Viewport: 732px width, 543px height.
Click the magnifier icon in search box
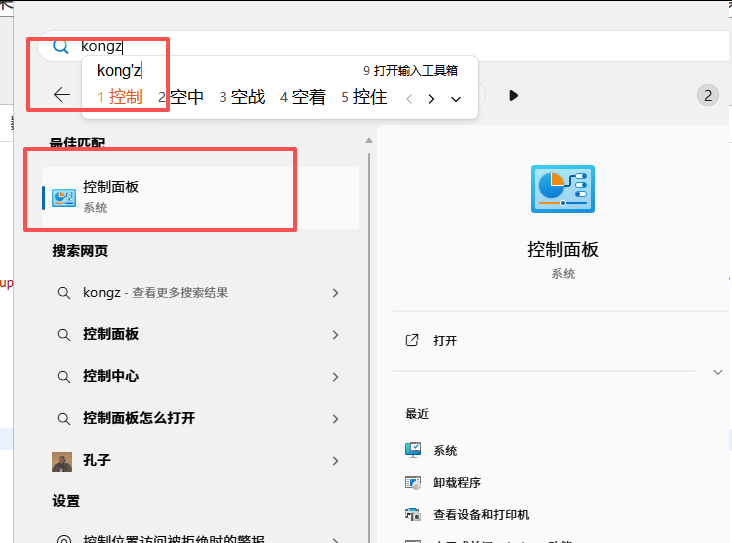point(61,46)
